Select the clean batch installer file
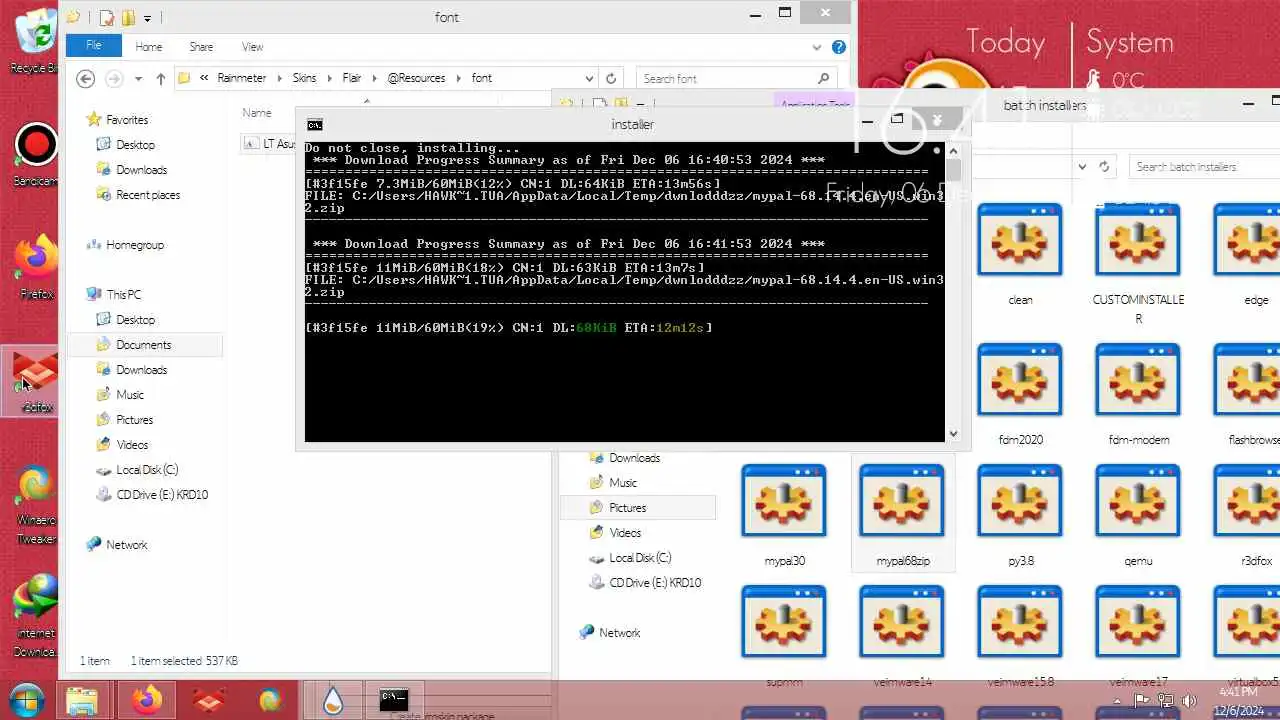The height and width of the screenshot is (720, 1280). tap(1020, 255)
